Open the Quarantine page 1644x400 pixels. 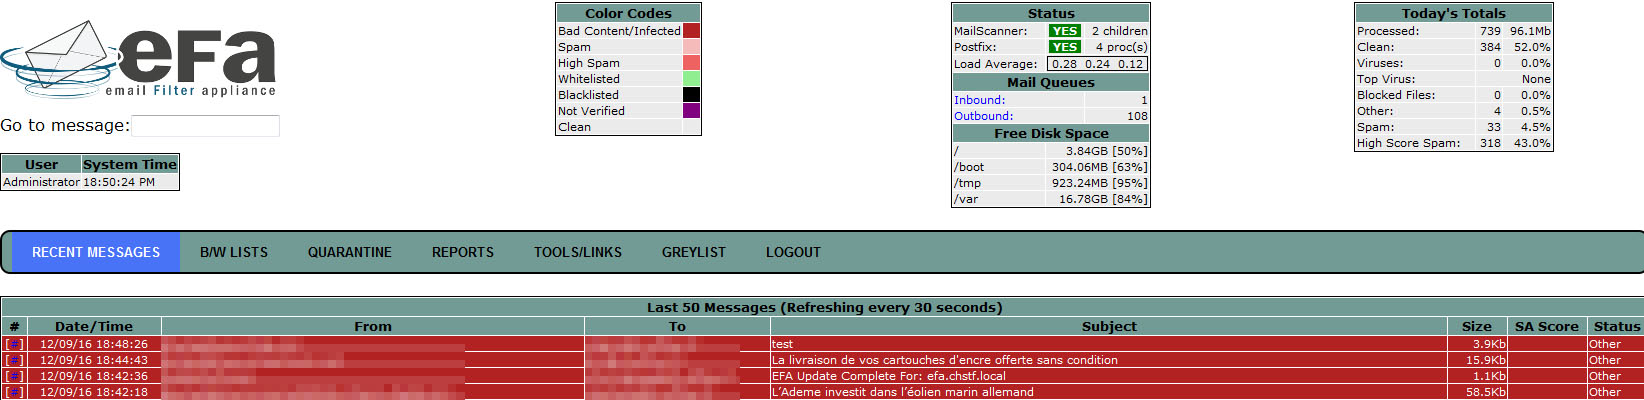(350, 252)
